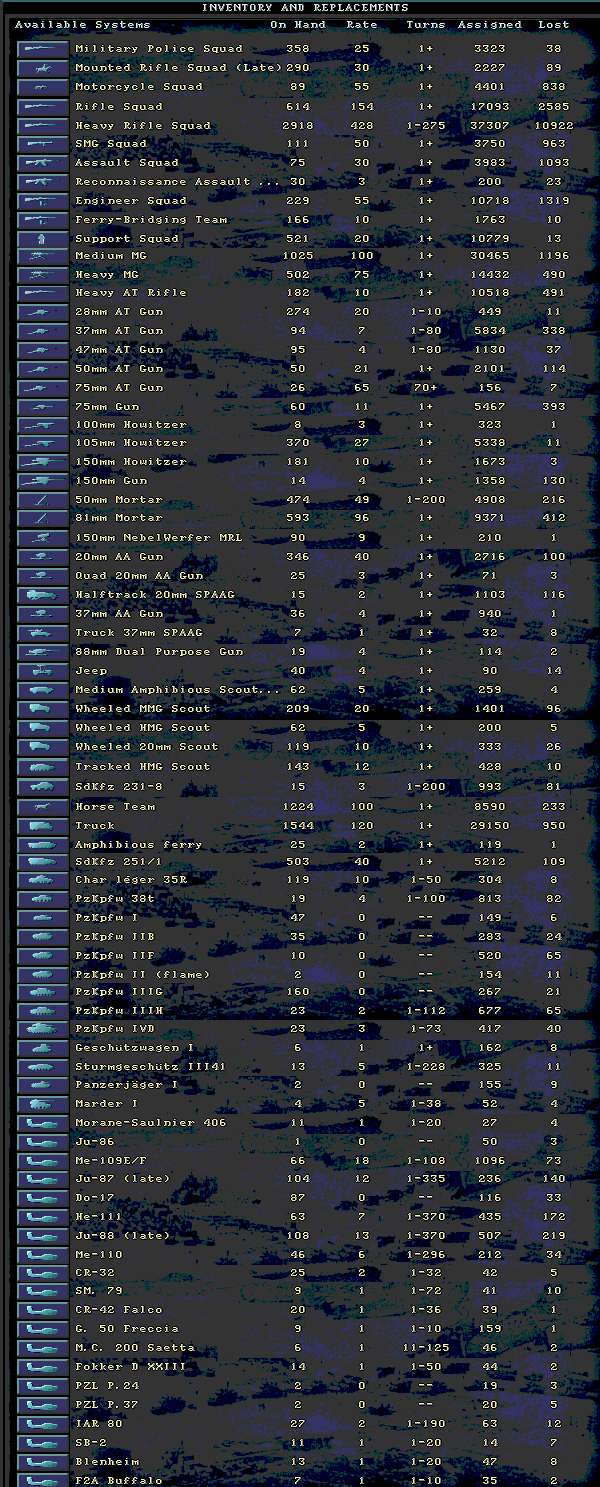The width and height of the screenshot is (600, 1487).
Task: Select the 37mm AT Gun icon
Action: coord(43,331)
